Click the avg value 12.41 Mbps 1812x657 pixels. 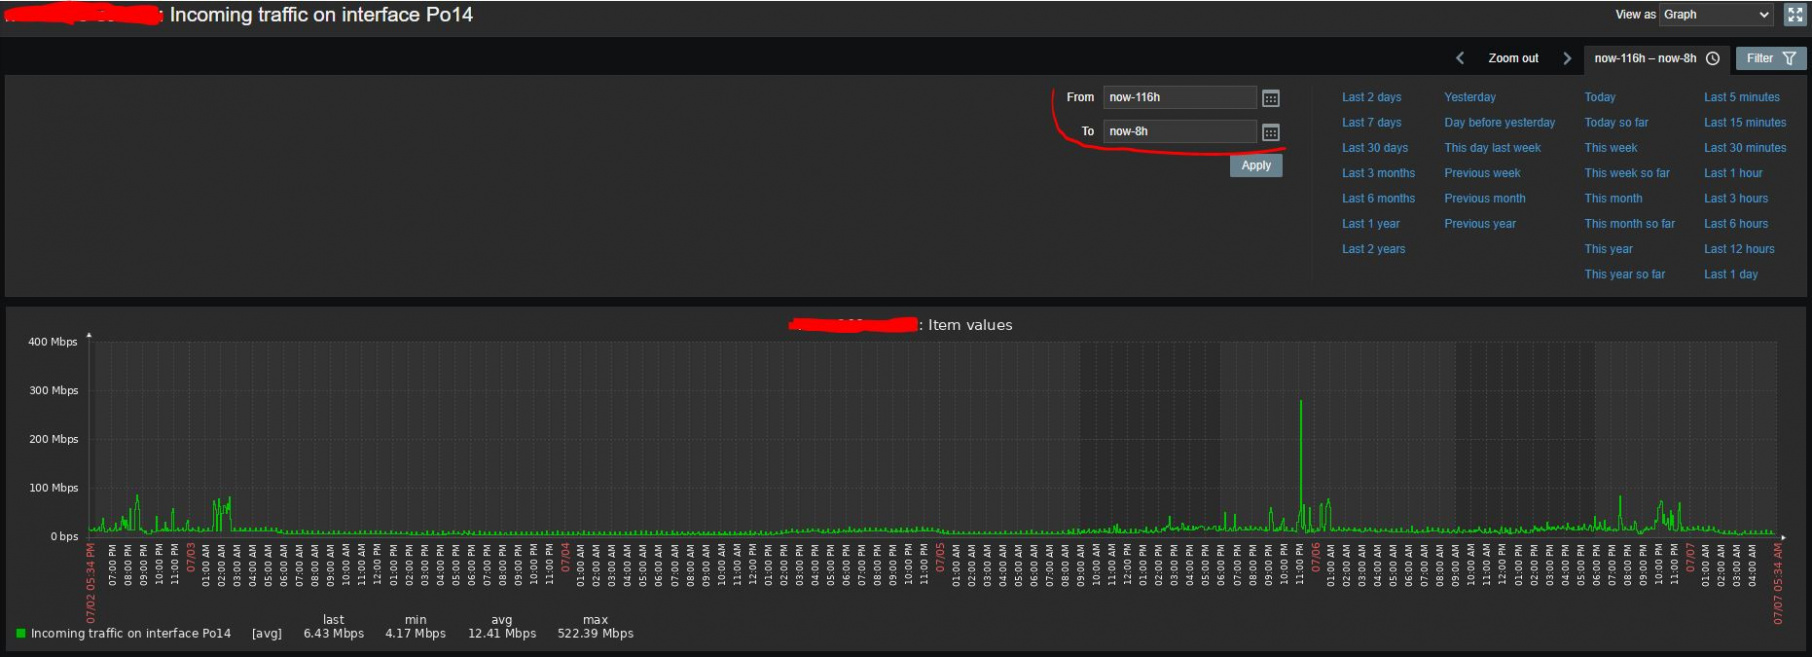(502, 633)
